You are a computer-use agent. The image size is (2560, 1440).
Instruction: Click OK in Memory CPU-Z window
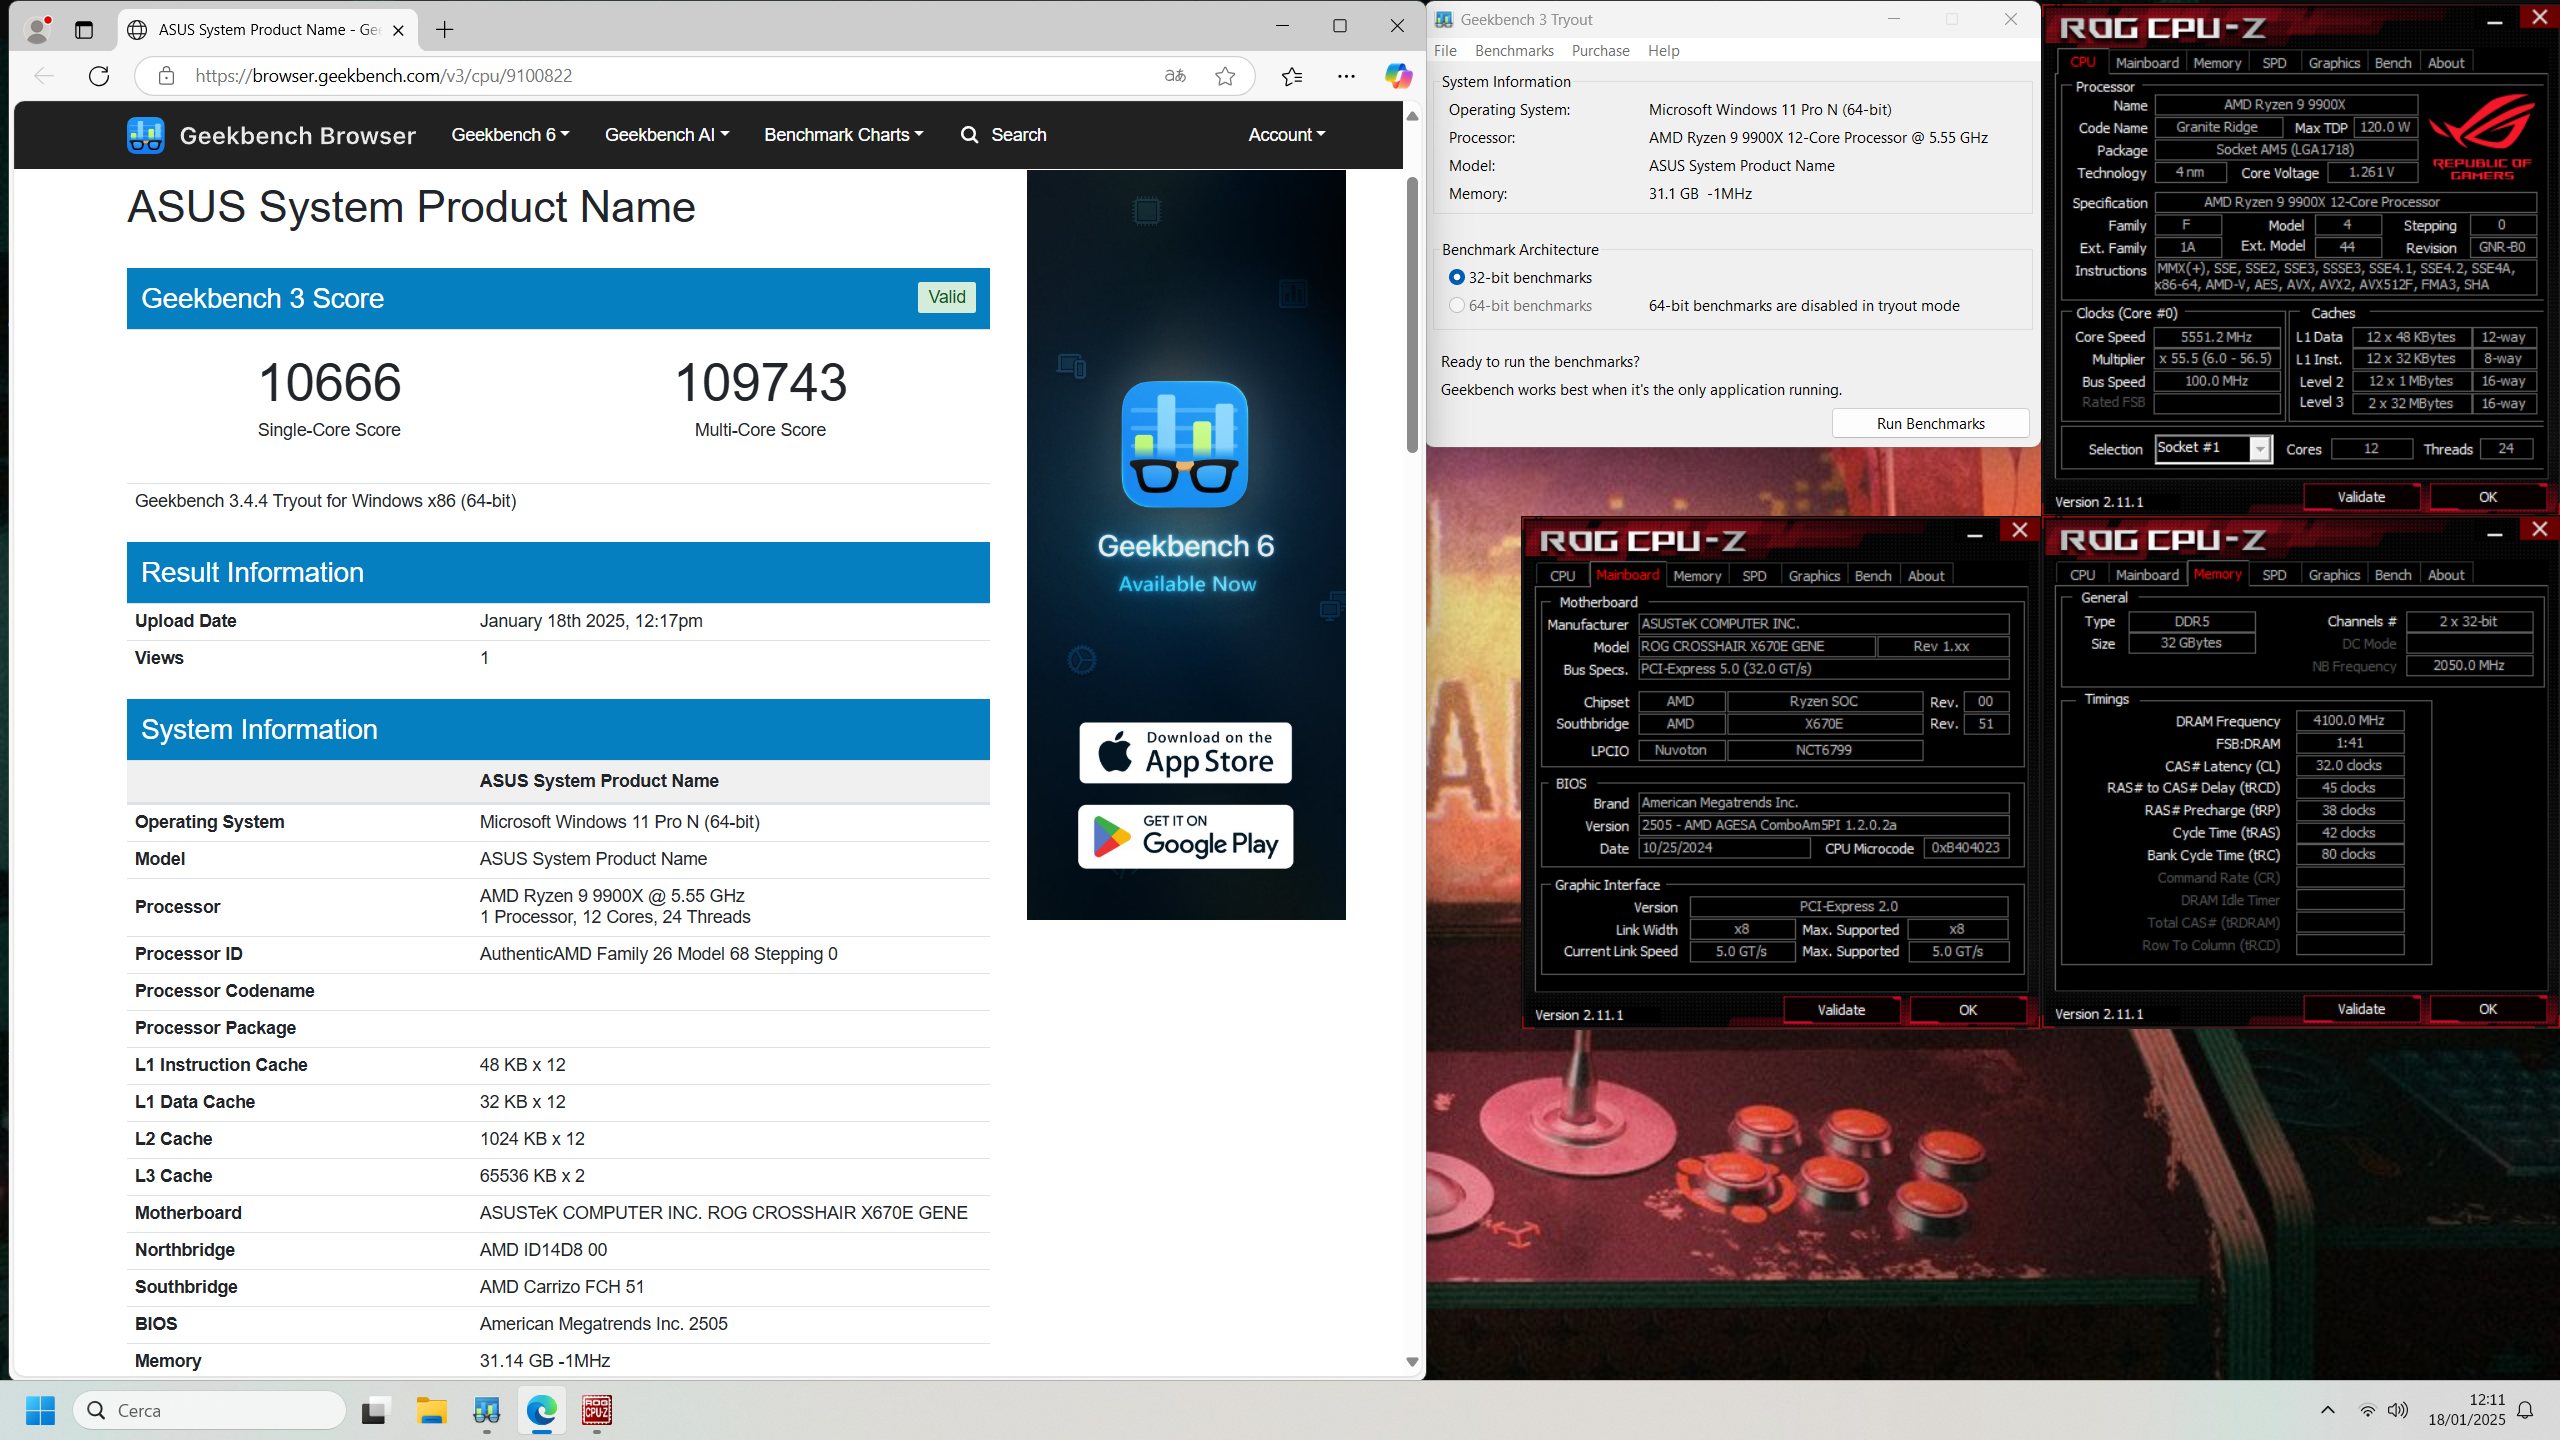(x=2487, y=1009)
